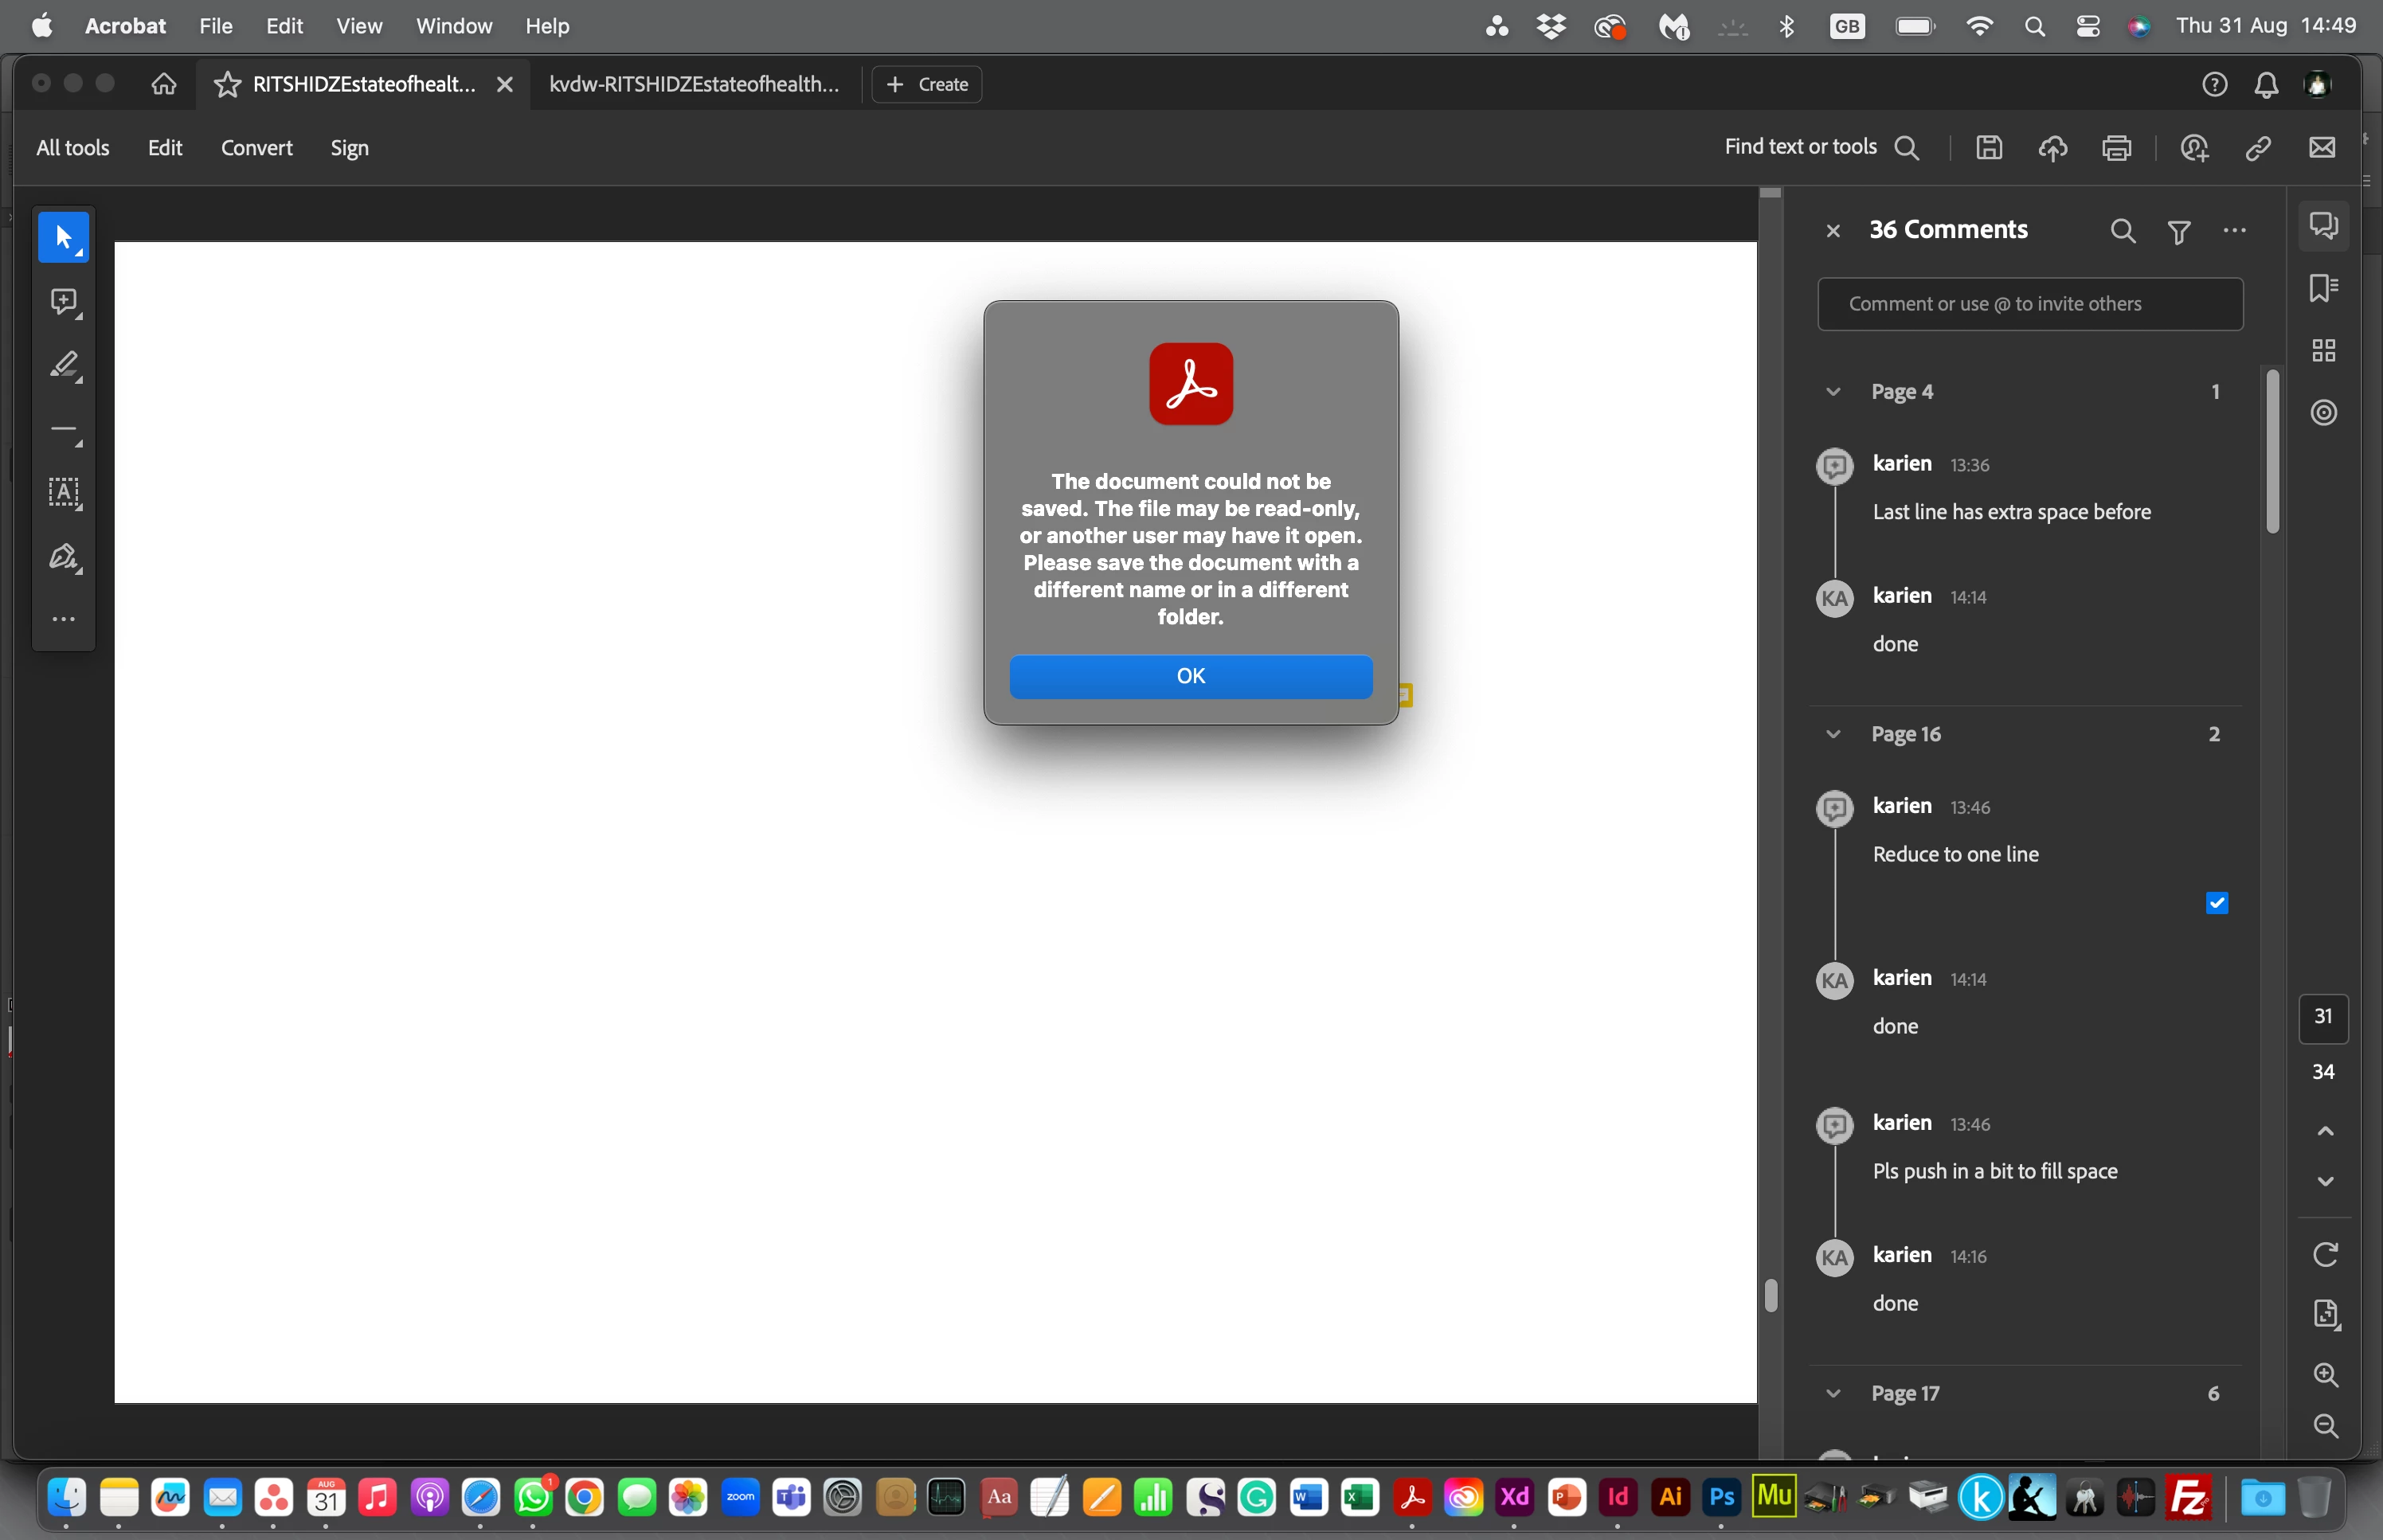Filter comments with the funnel icon

pyautogui.click(x=2178, y=232)
